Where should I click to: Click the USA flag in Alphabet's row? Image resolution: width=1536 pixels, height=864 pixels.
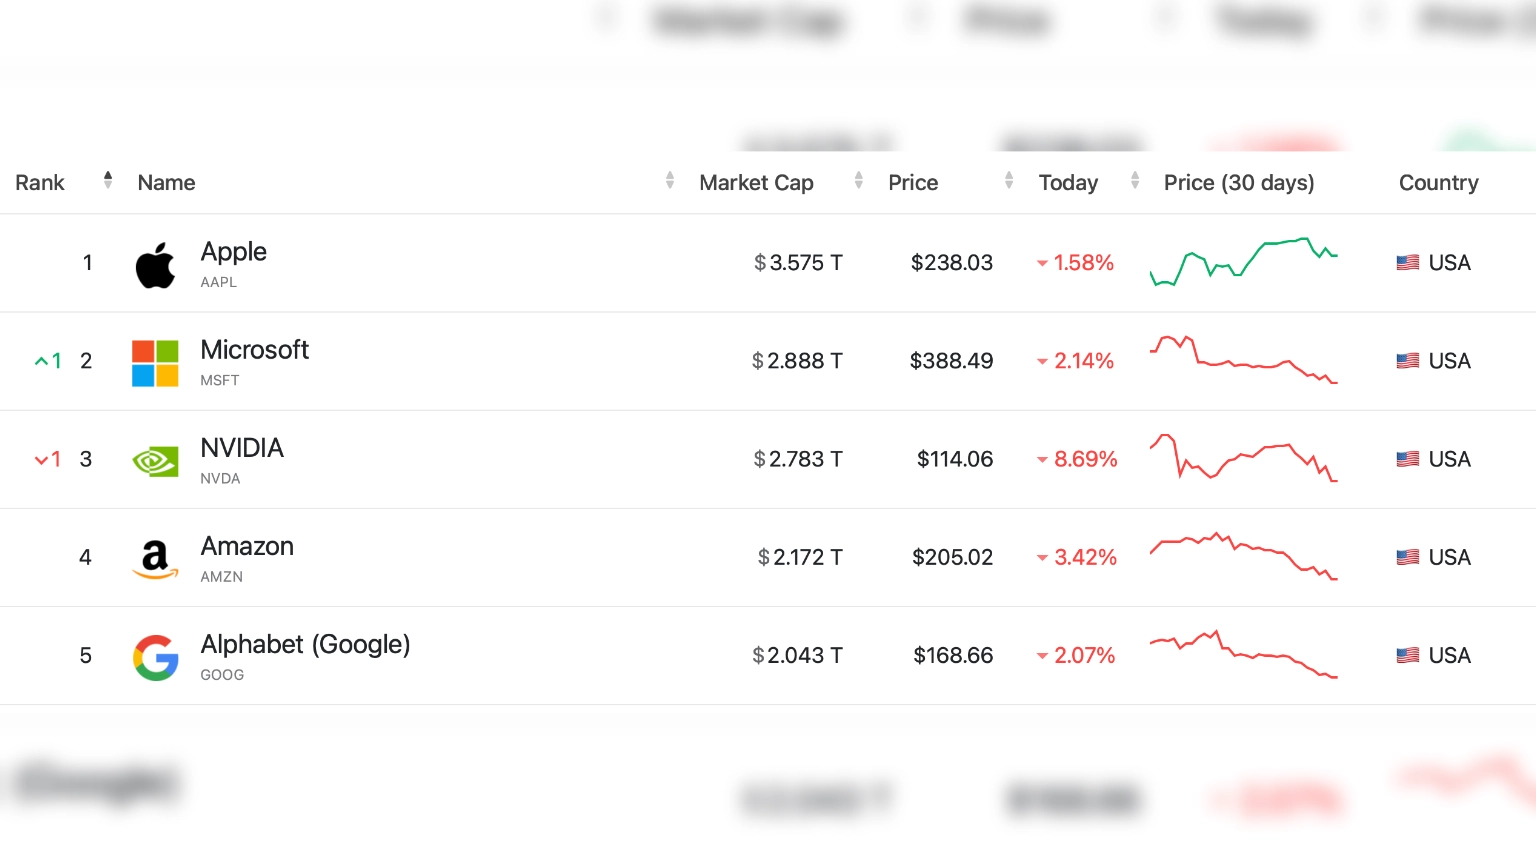coord(1407,656)
